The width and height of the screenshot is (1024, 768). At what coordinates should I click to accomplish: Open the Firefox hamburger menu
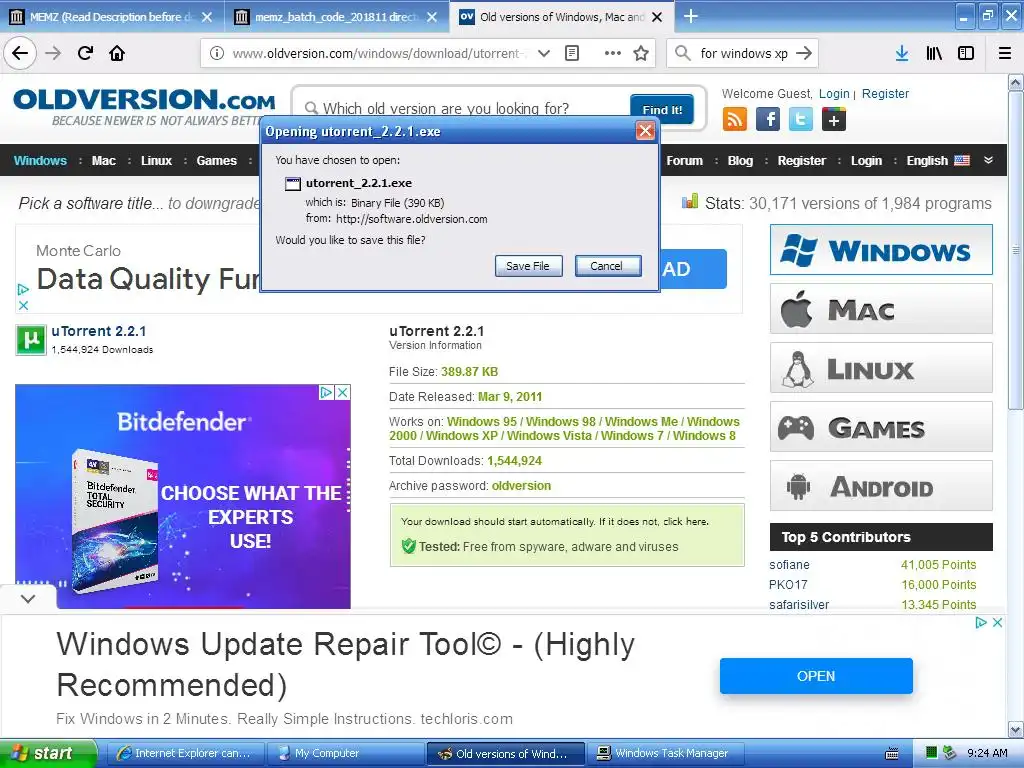(1005, 54)
